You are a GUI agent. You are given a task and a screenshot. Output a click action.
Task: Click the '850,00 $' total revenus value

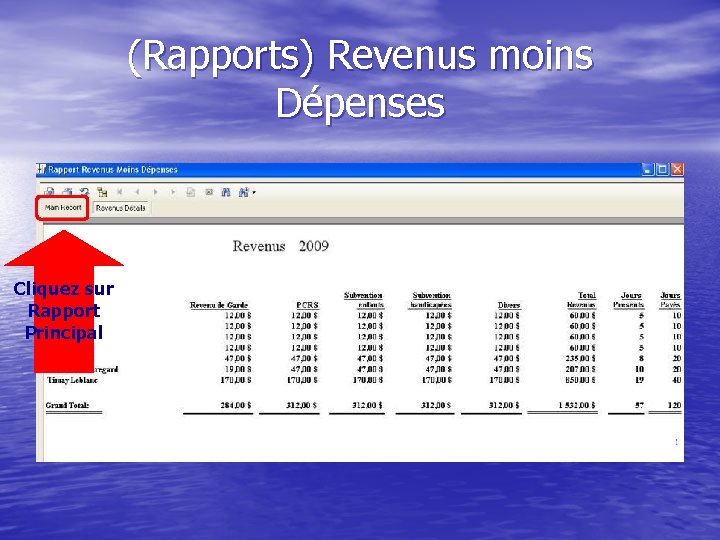point(580,380)
